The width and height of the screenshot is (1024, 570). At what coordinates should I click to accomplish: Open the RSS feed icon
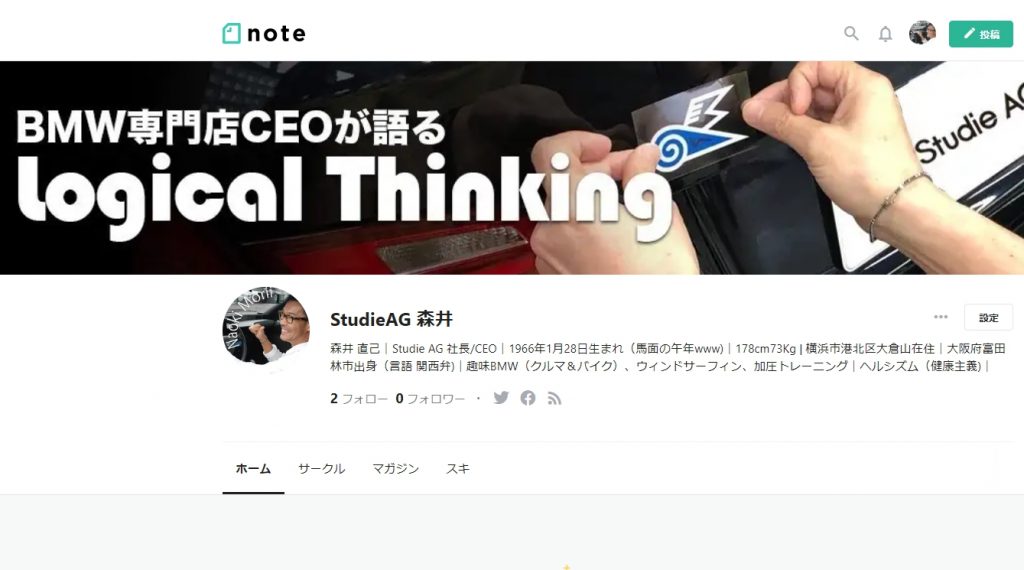(x=554, y=398)
